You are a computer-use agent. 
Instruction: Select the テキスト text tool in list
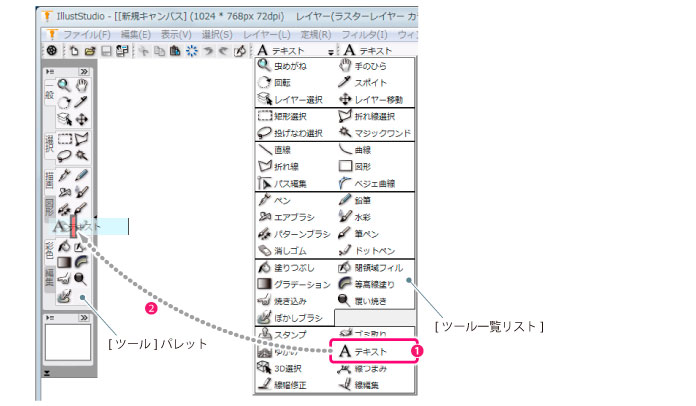click(x=370, y=351)
